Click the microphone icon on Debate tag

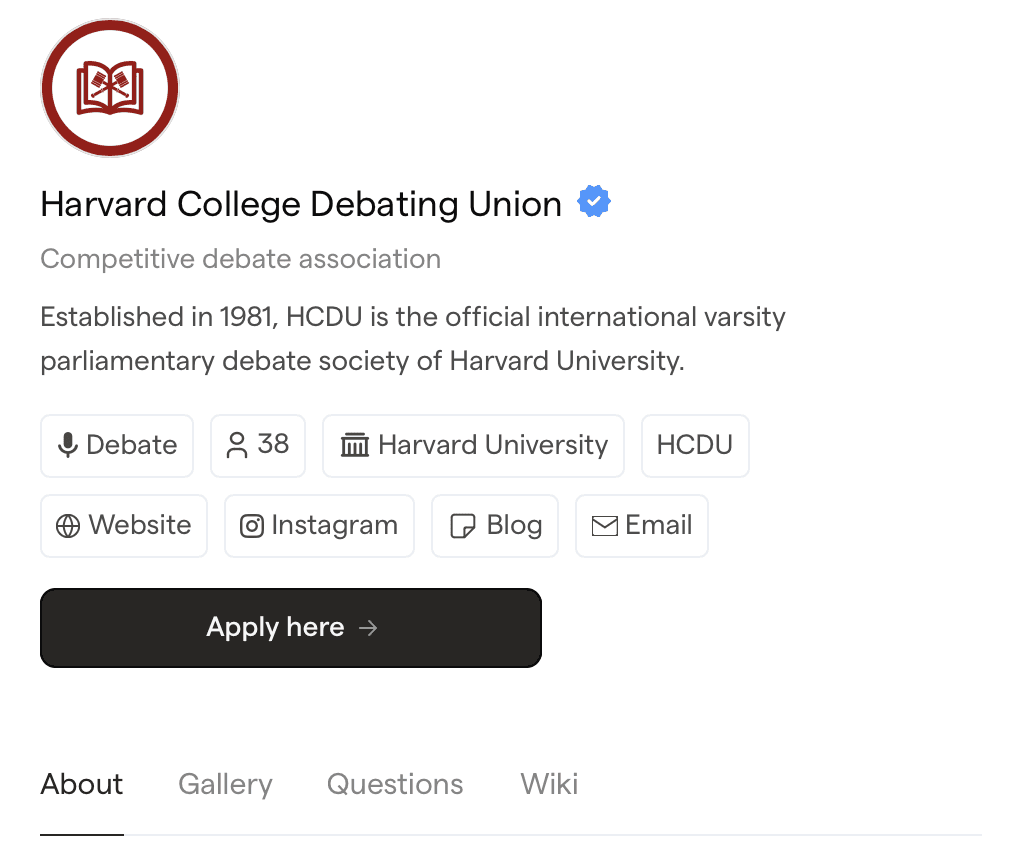tap(68, 445)
